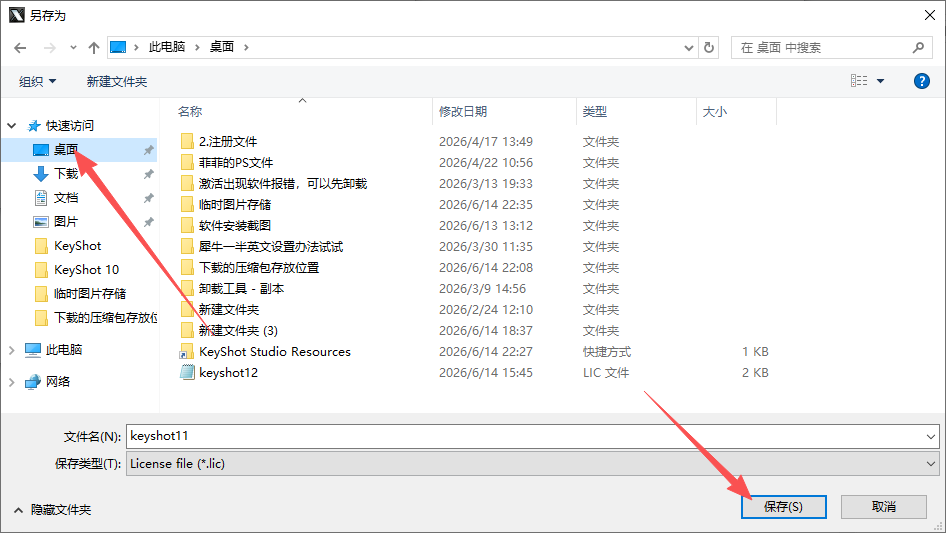Image resolution: width=946 pixels, height=533 pixels.
Task: Open the 保存类型 combo box
Action: pos(533,464)
